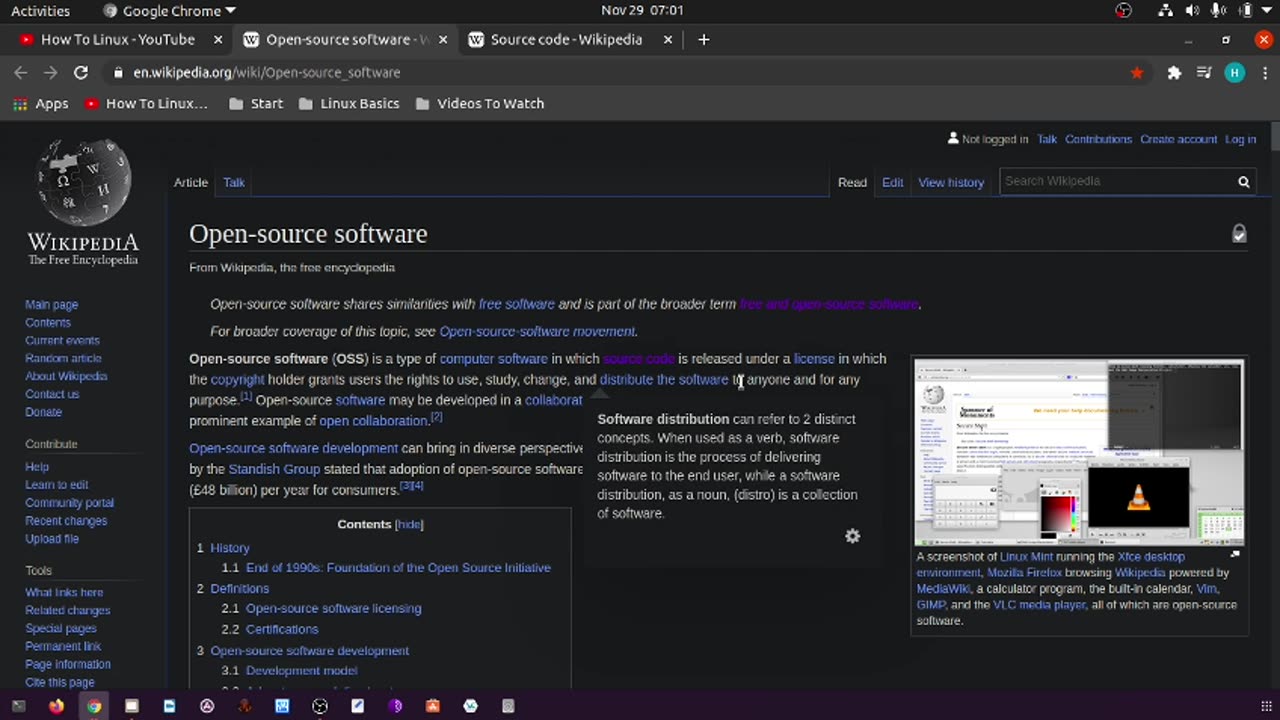This screenshot has height=720, width=1280.
Task: Open the computer software link
Action: (x=493, y=358)
